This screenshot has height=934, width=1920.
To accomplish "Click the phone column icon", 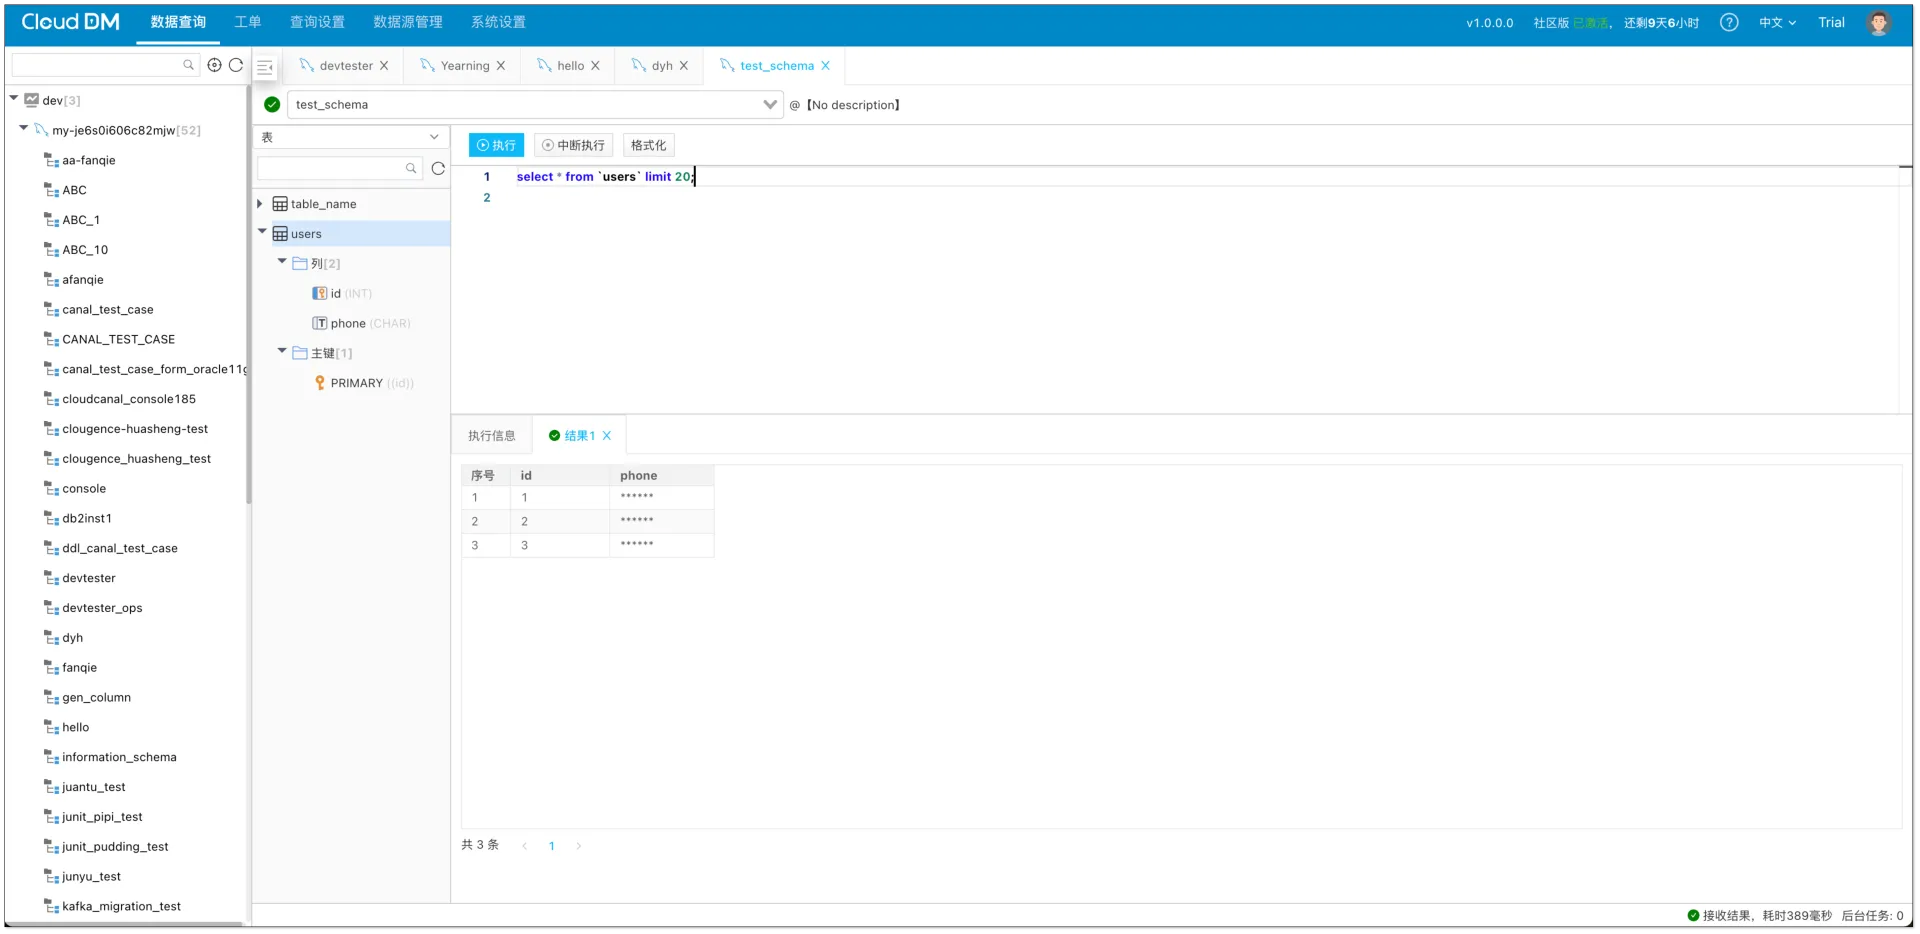I will point(320,323).
